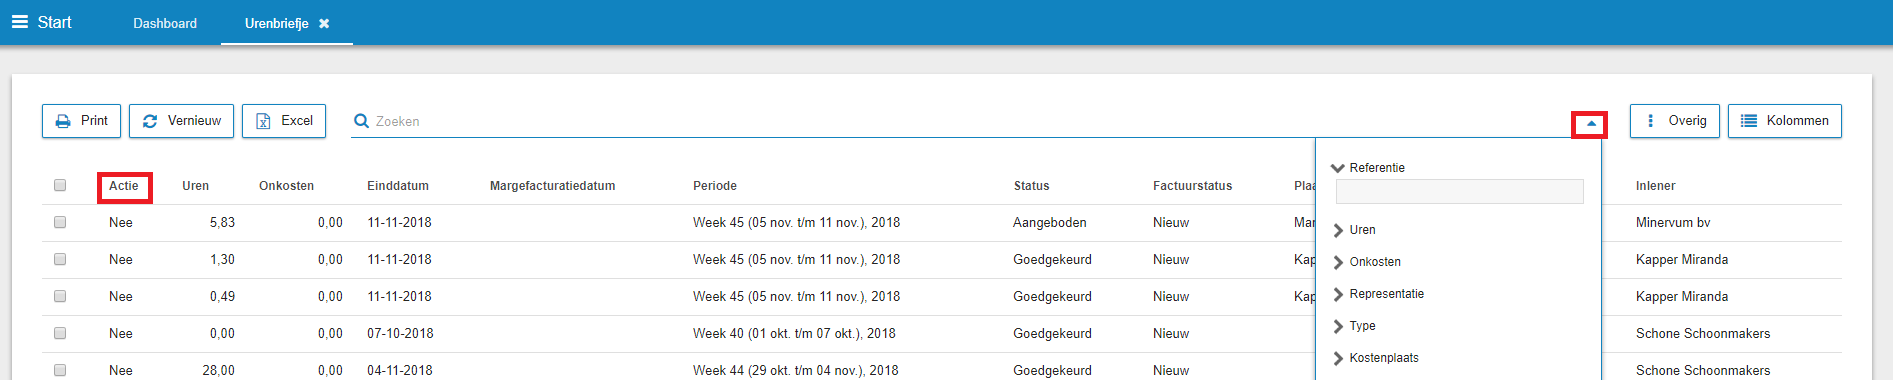Export with the Excel button
Image resolution: width=1893 pixels, height=380 pixels.
pyautogui.click(x=284, y=121)
